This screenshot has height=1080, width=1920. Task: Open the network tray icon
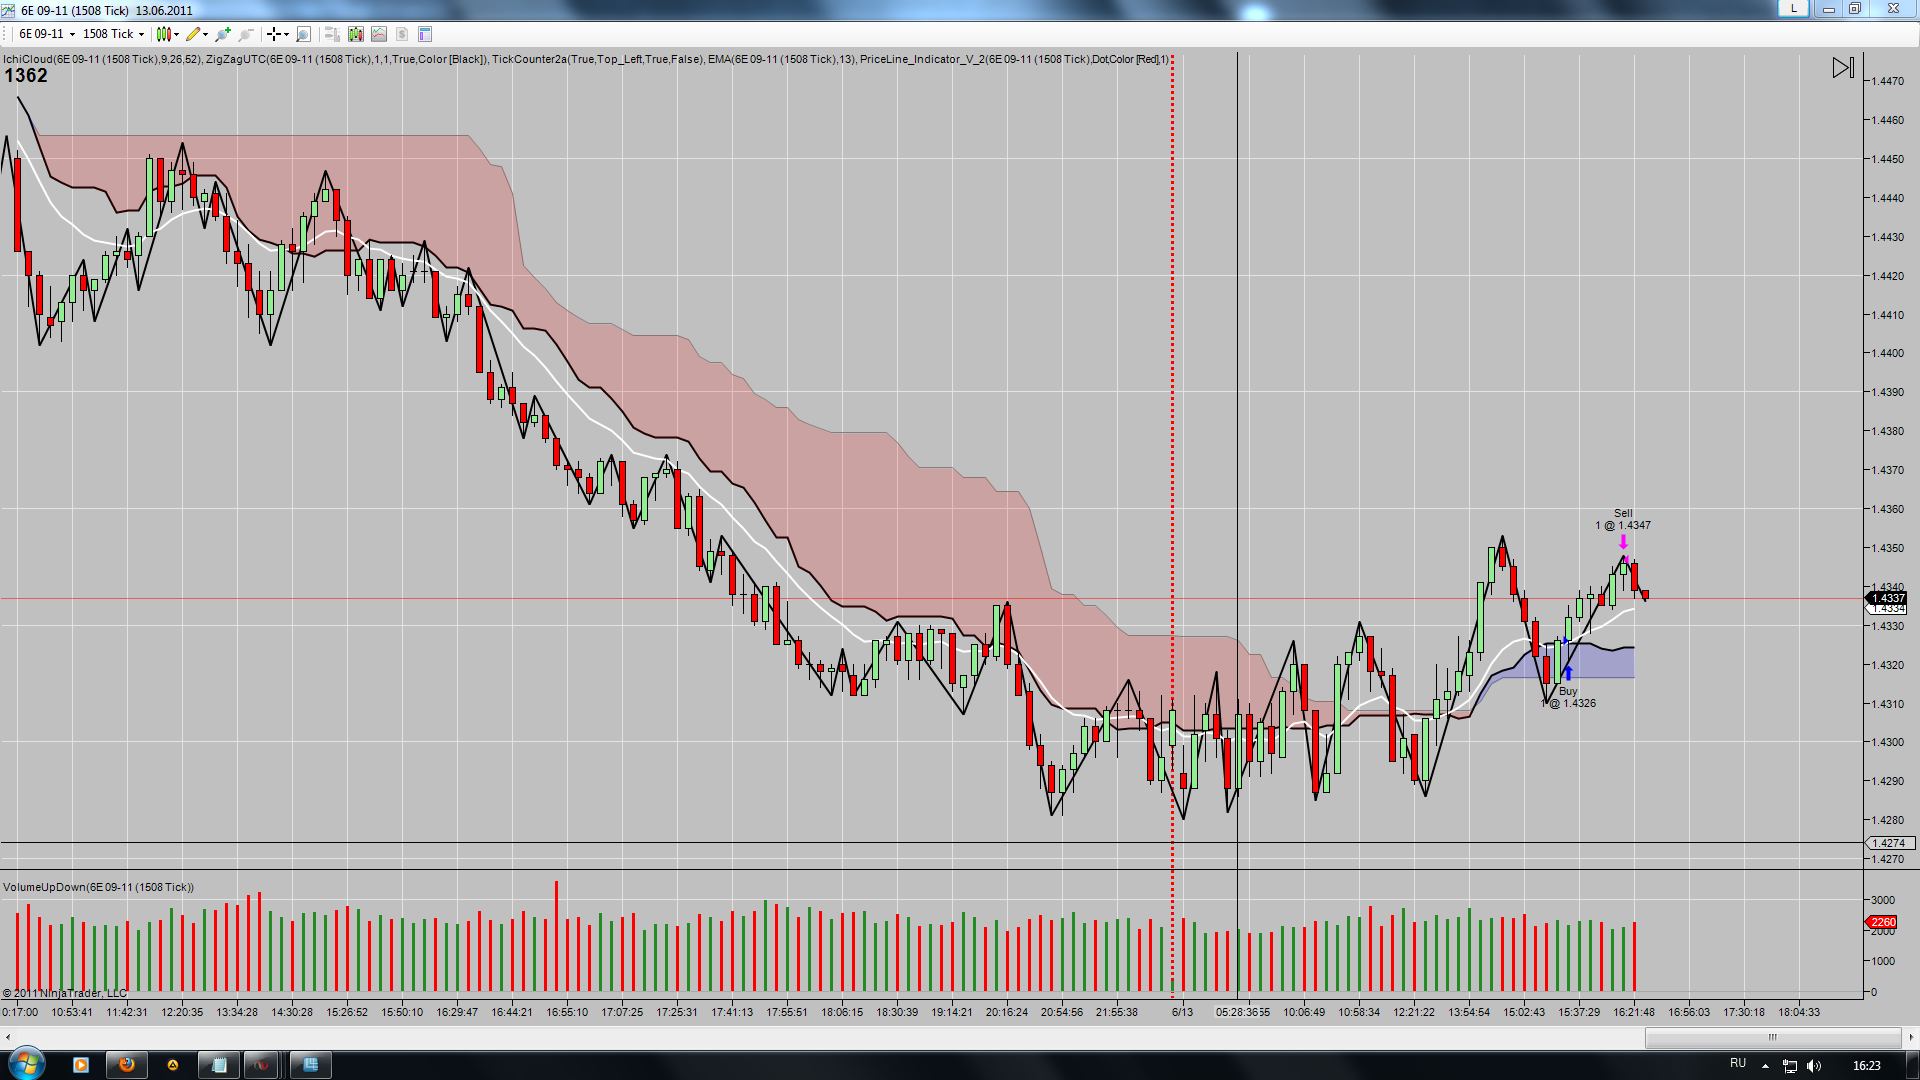tap(1790, 1066)
